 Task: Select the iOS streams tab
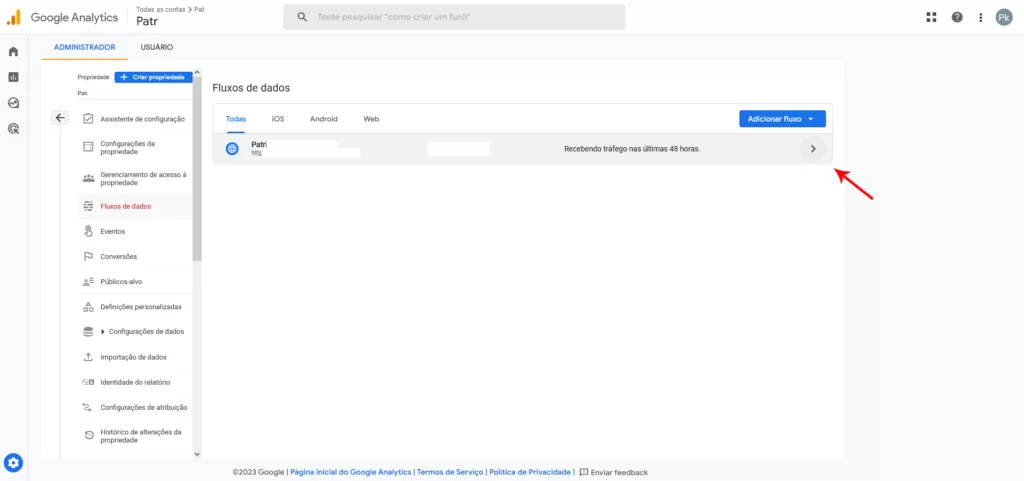click(278, 119)
